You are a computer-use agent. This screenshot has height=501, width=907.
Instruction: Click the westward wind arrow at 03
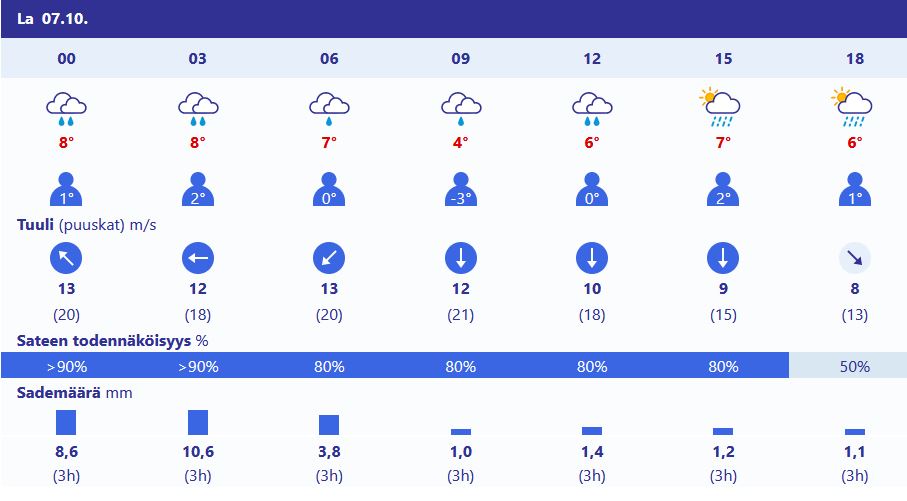point(198,258)
